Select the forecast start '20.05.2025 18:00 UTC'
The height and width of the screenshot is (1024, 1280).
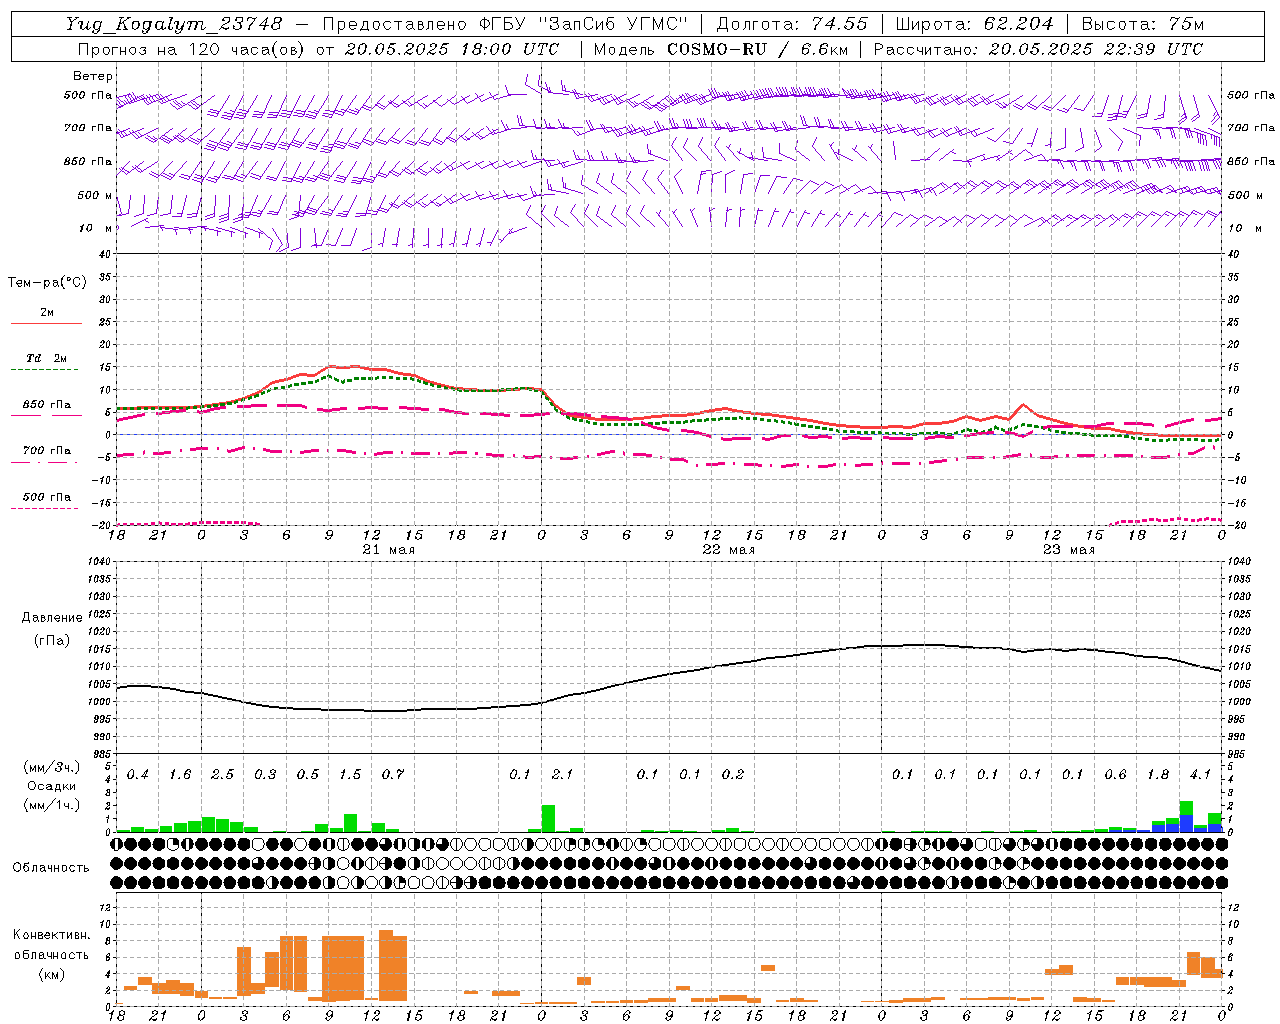(x=452, y=49)
